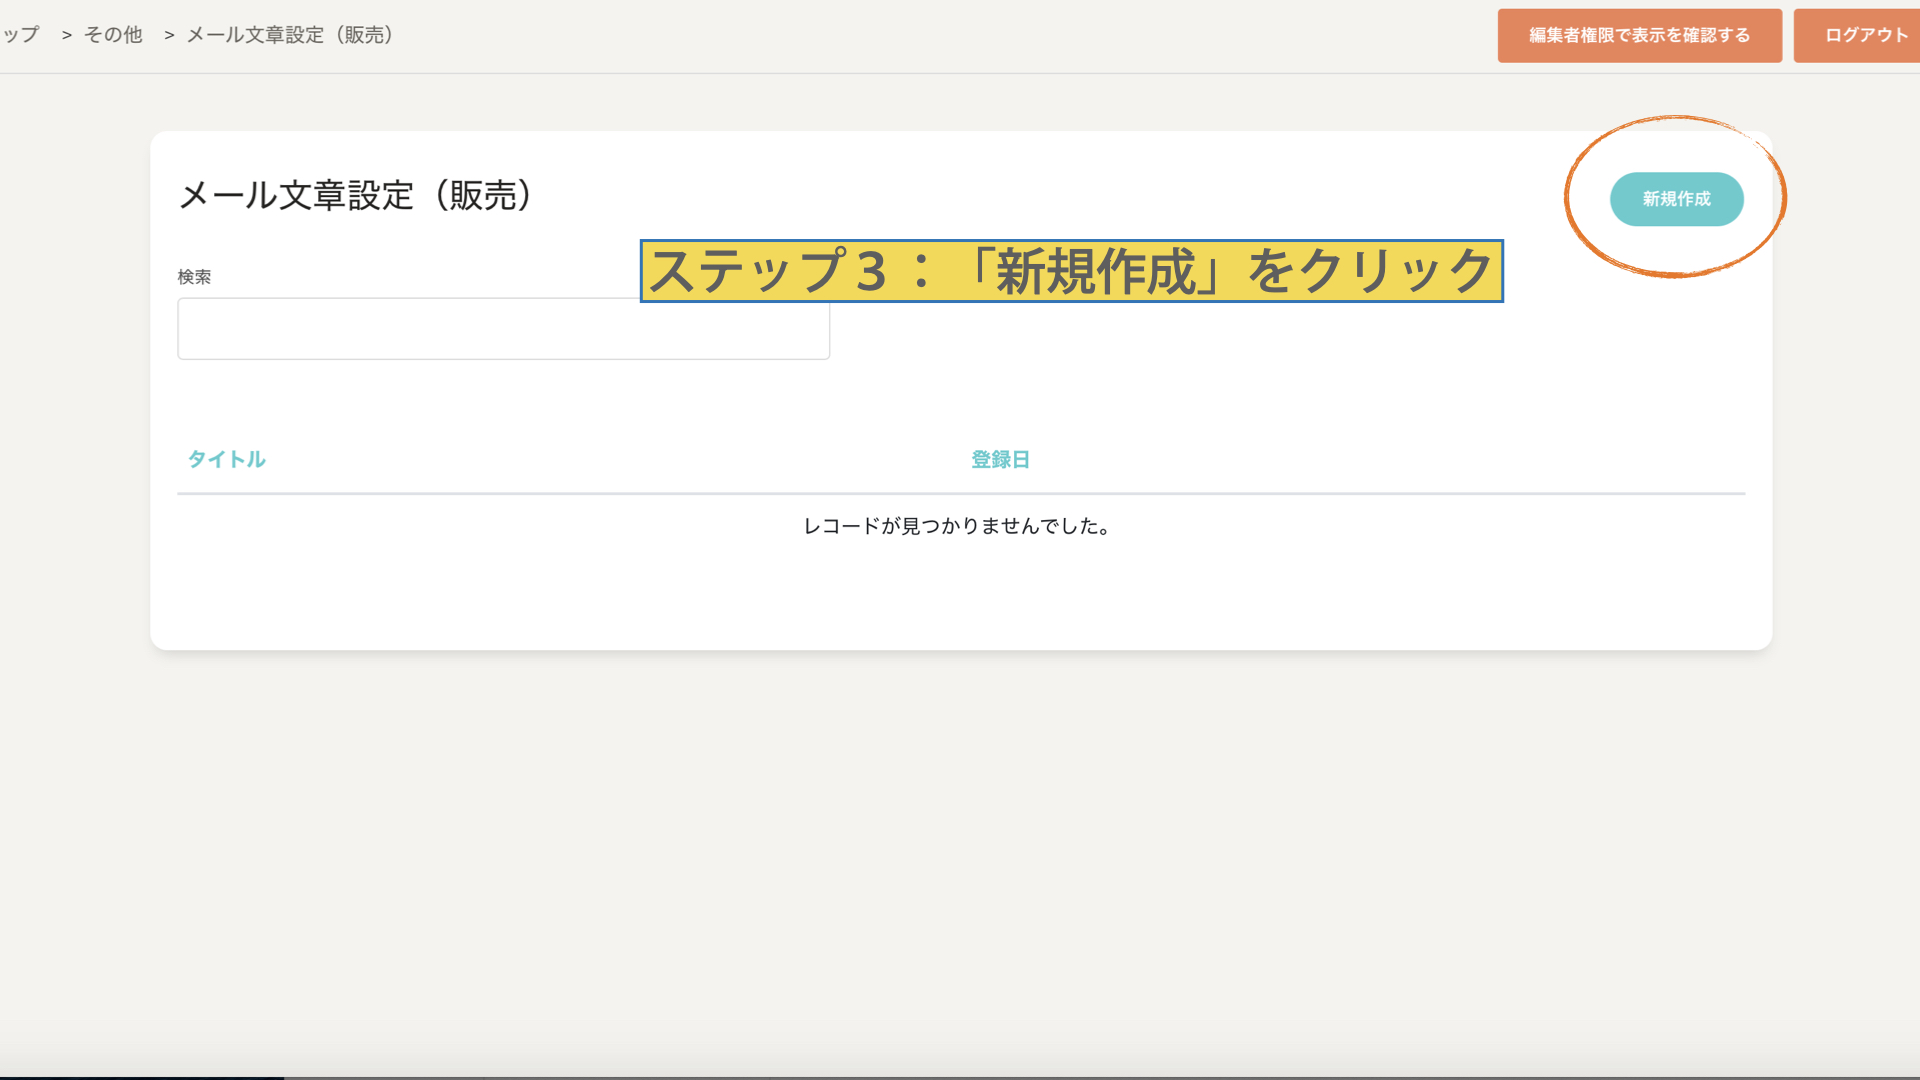Screen dimensions: 1920x1080
Task: Go to the top page breadcrumb ップ
Action: (x=20, y=35)
